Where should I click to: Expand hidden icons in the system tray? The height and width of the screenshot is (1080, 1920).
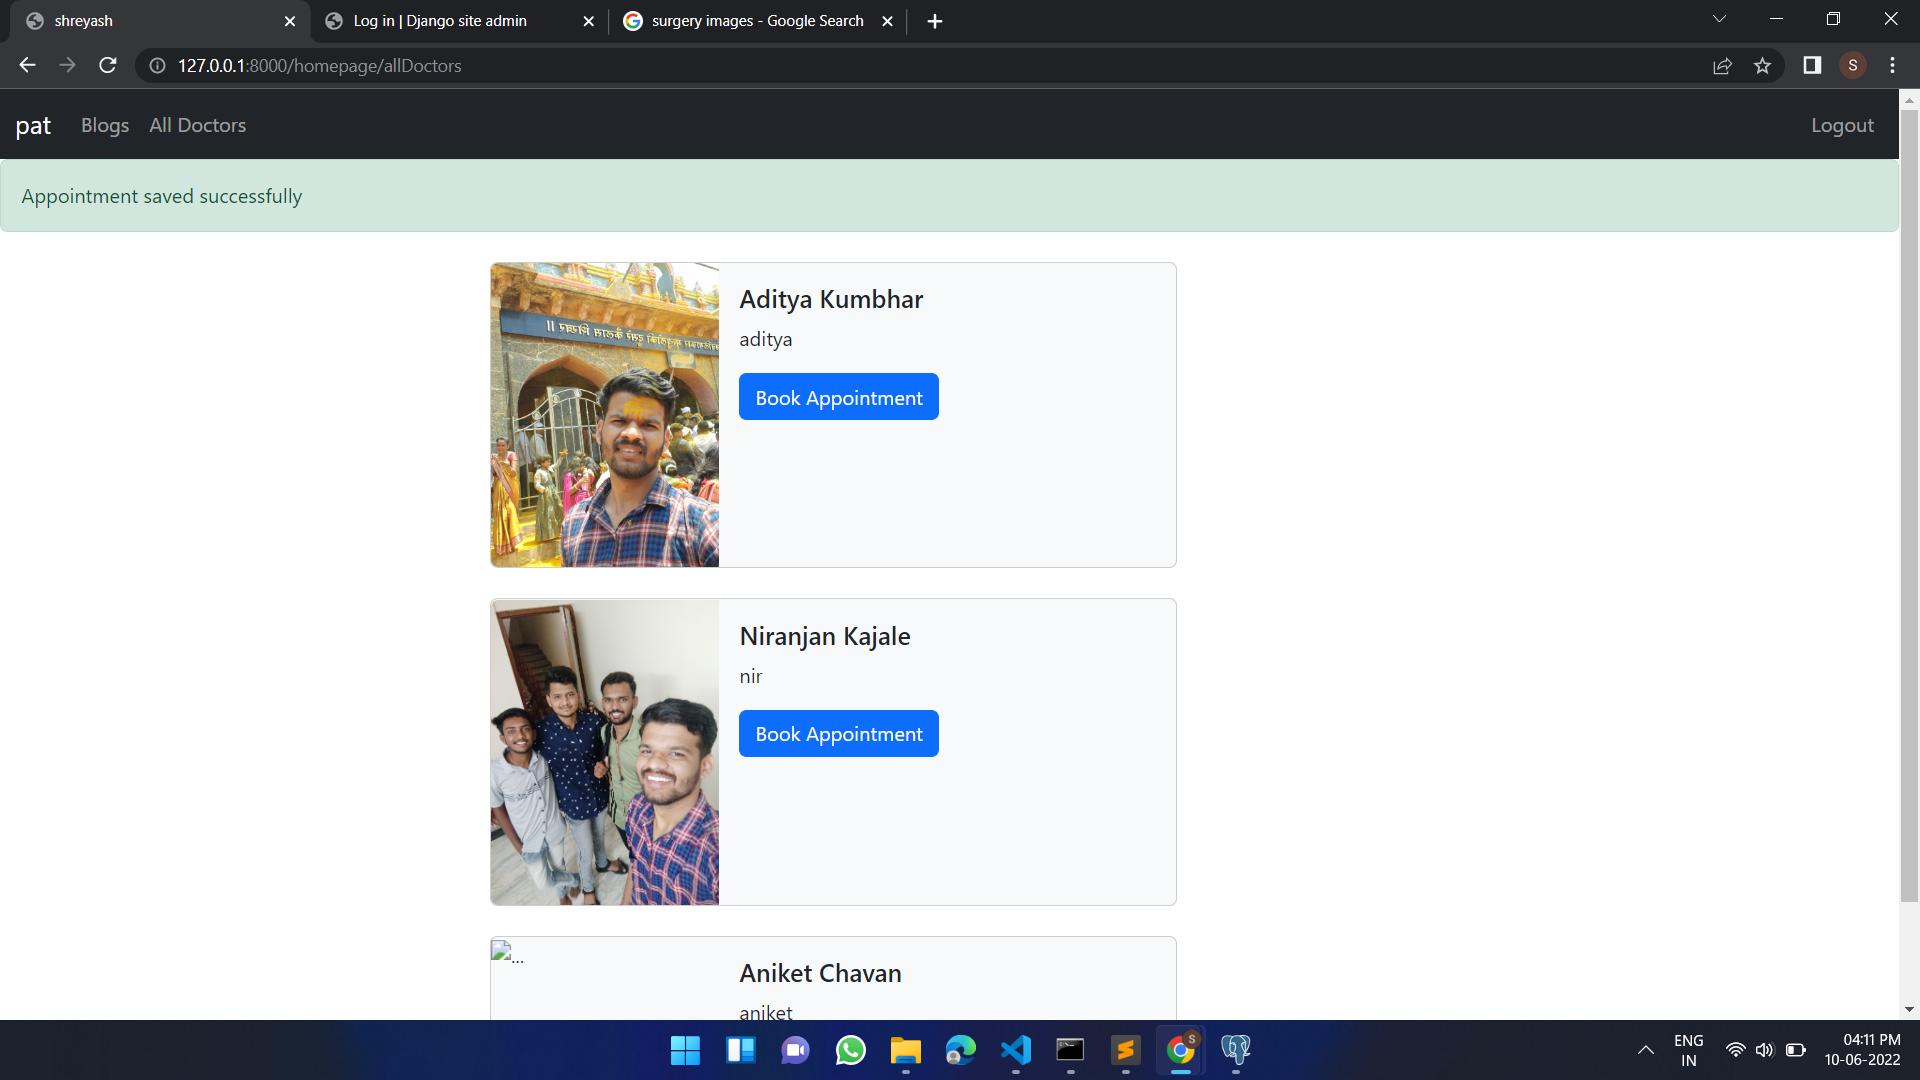pos(1646,1050)
